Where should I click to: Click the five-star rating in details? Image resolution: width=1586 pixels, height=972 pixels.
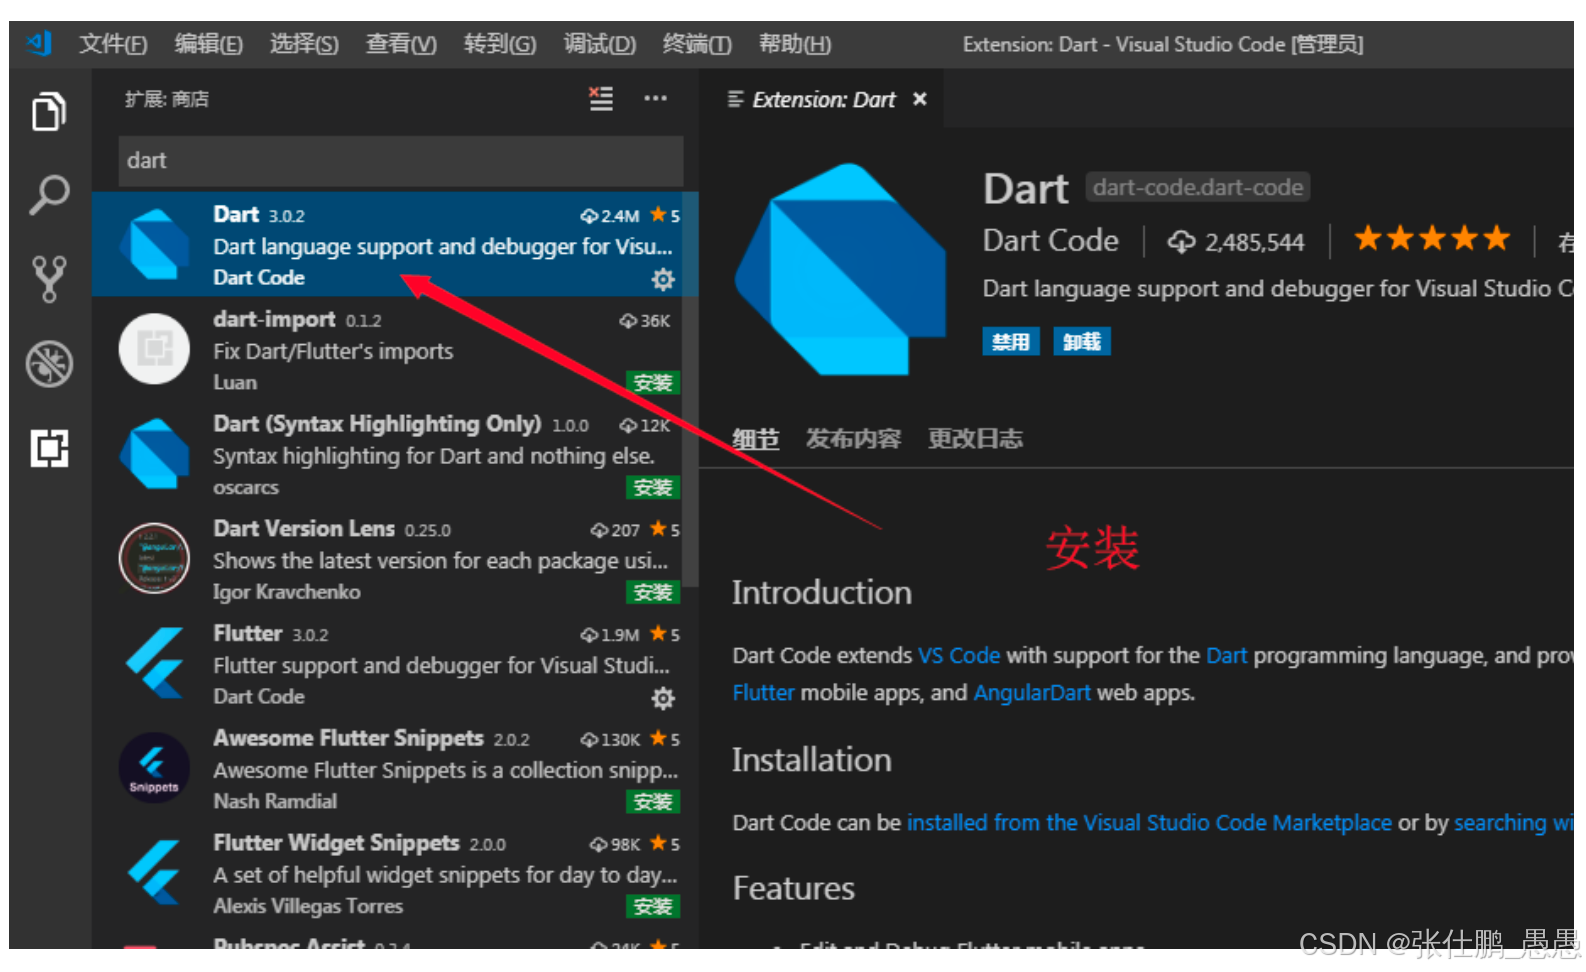tap(1432, 239)
